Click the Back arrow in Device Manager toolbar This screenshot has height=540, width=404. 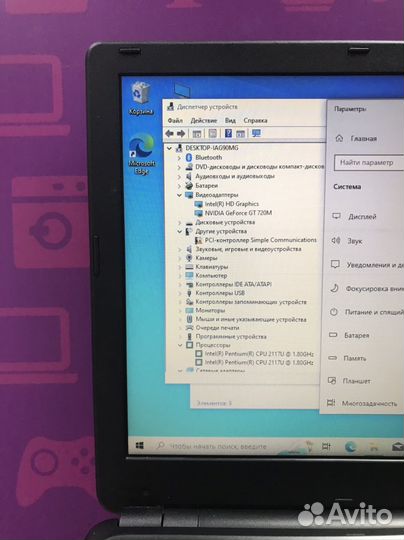tap(169, 134)
